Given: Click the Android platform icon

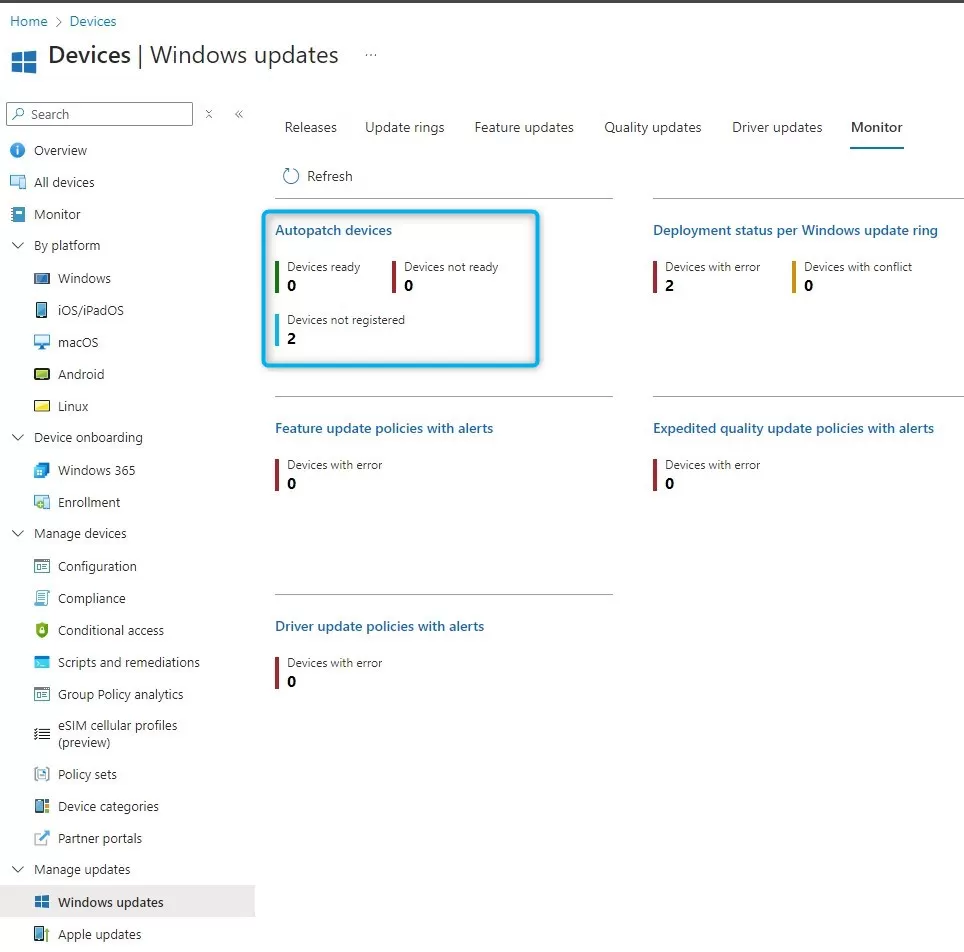Looking at the screenshot, I should click(42, 374).
